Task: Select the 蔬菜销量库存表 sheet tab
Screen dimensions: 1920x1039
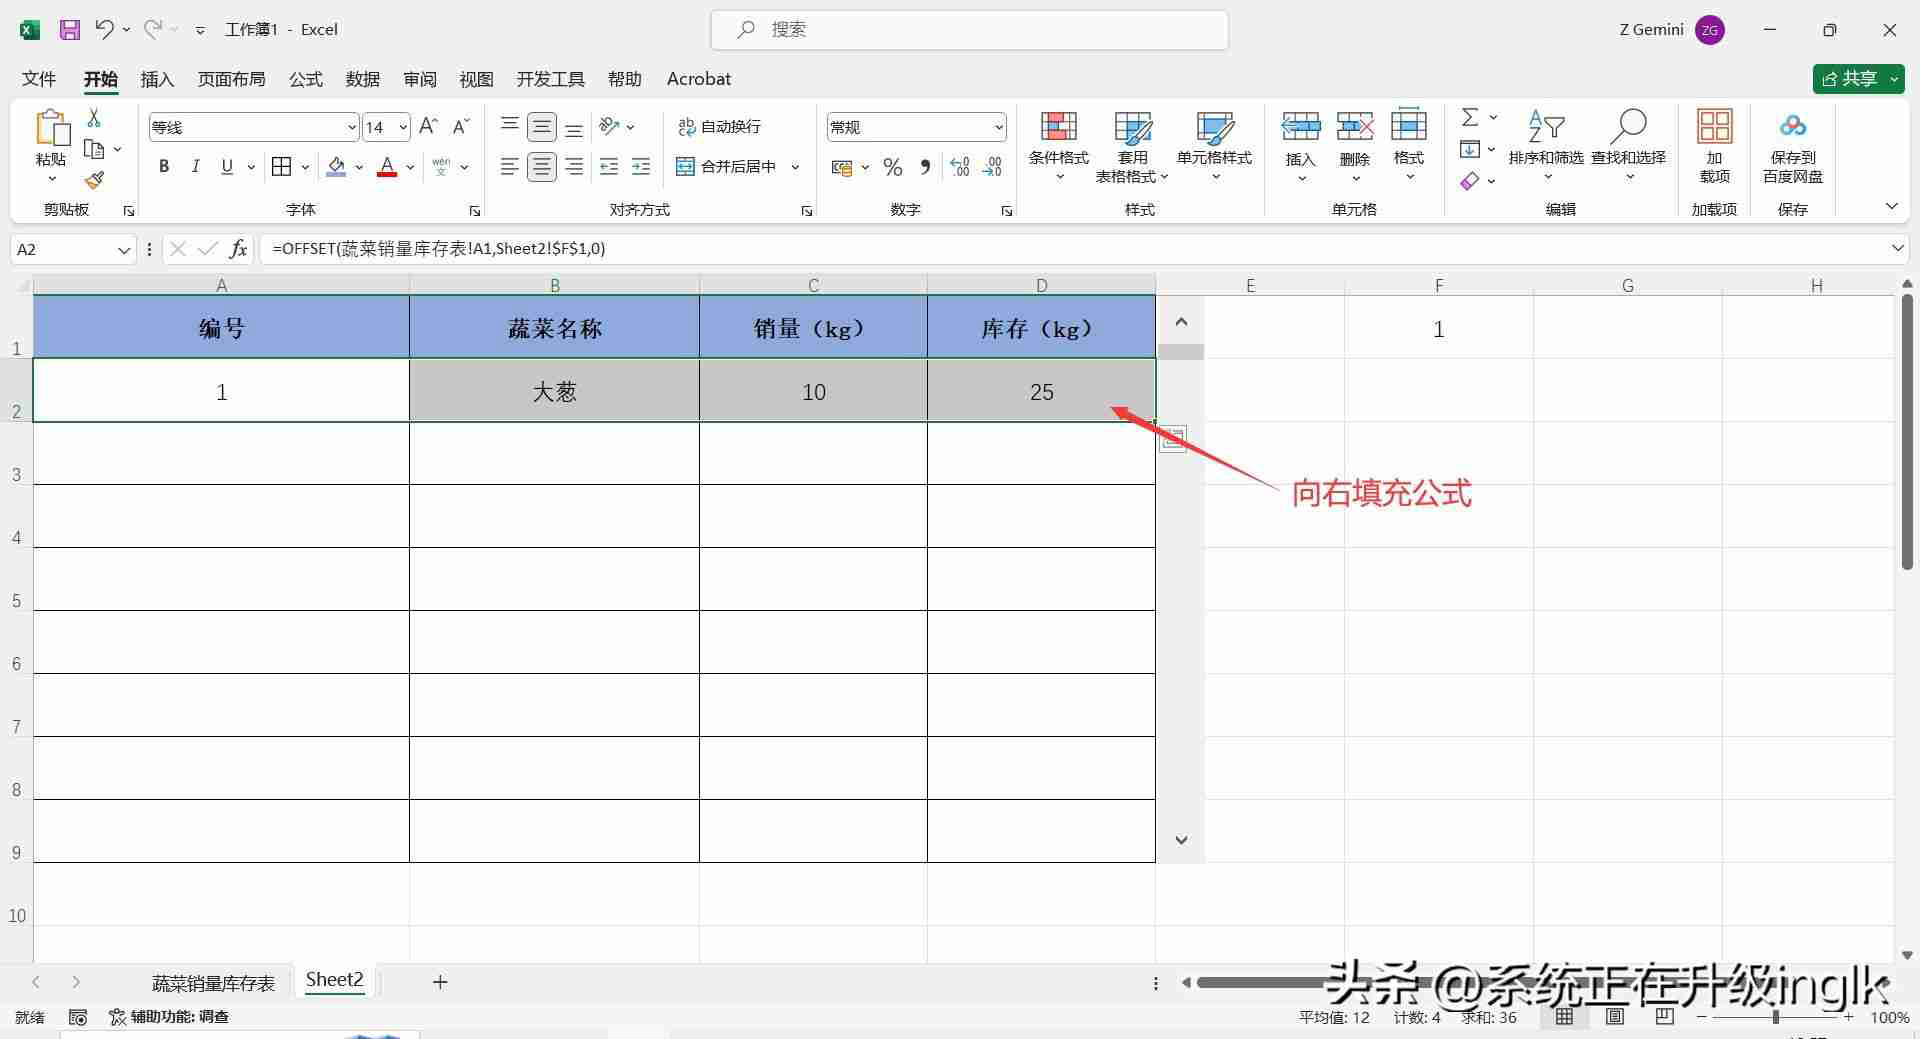Action: tap(213, 983)
